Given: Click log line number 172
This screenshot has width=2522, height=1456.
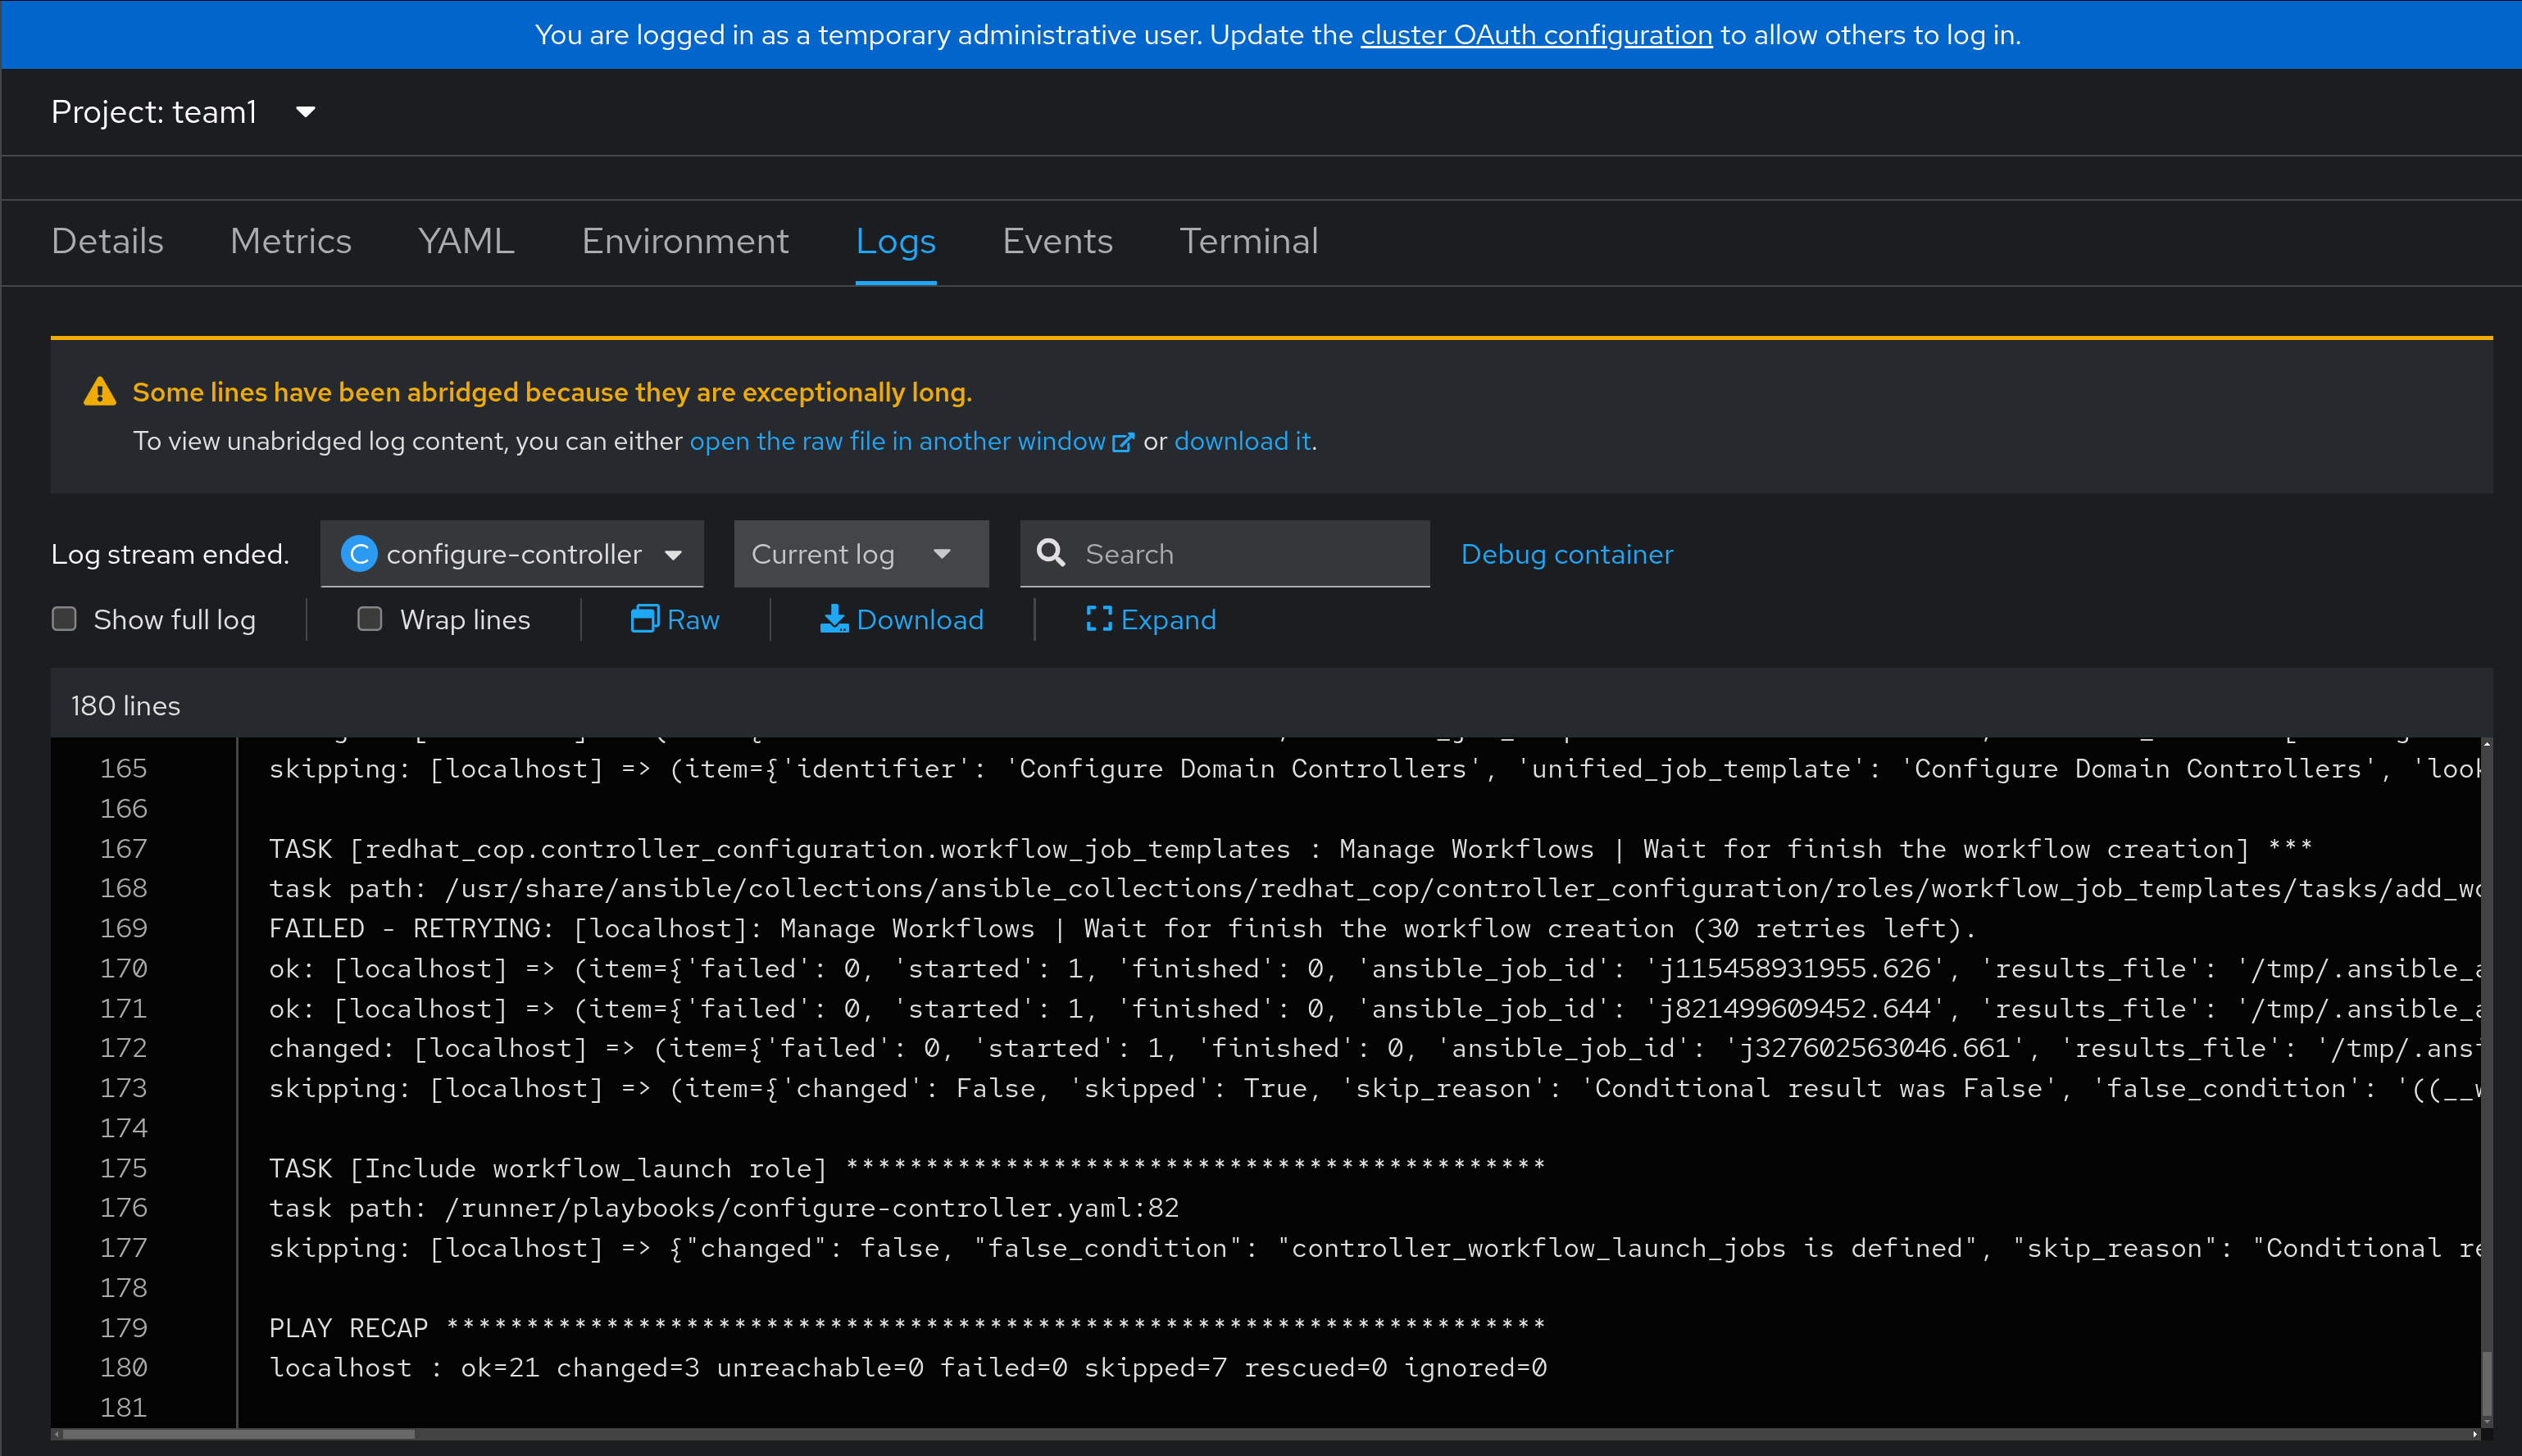Looking at the screenshot, I should pos(123,1048).
